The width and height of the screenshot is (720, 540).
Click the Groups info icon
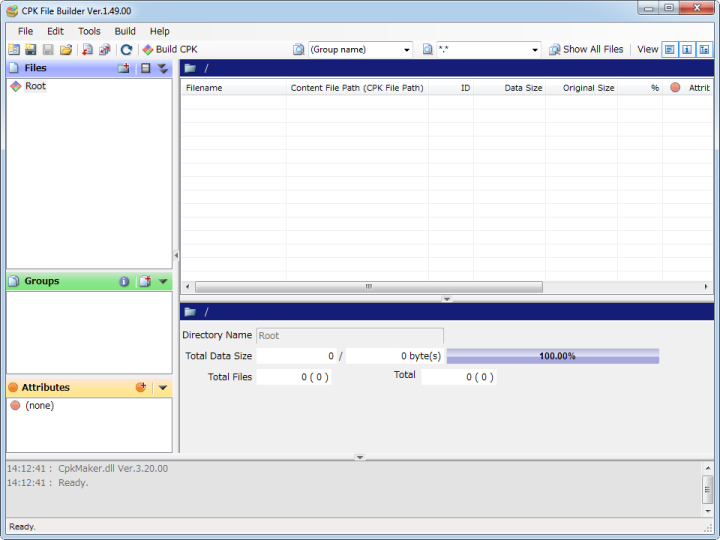(x=124, y=281)
